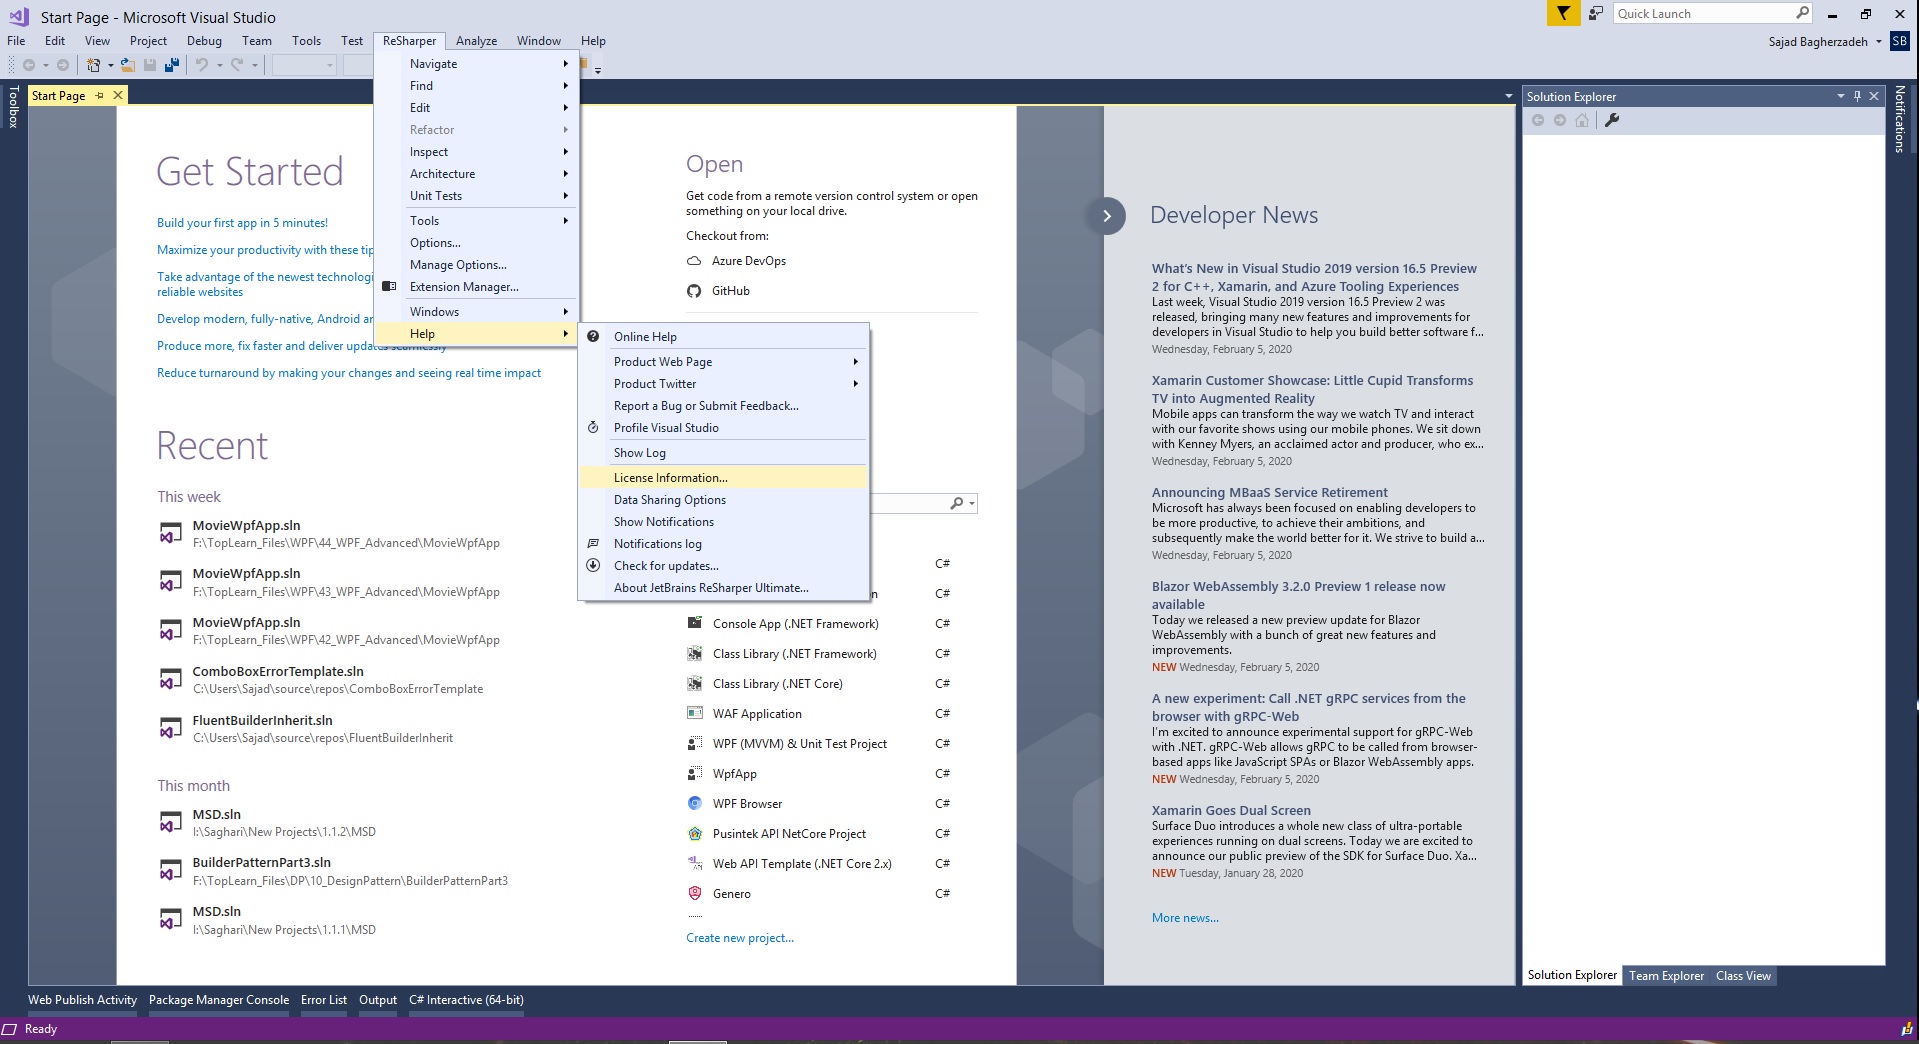Click the GitHub checkout link

(x=730, y=291)
